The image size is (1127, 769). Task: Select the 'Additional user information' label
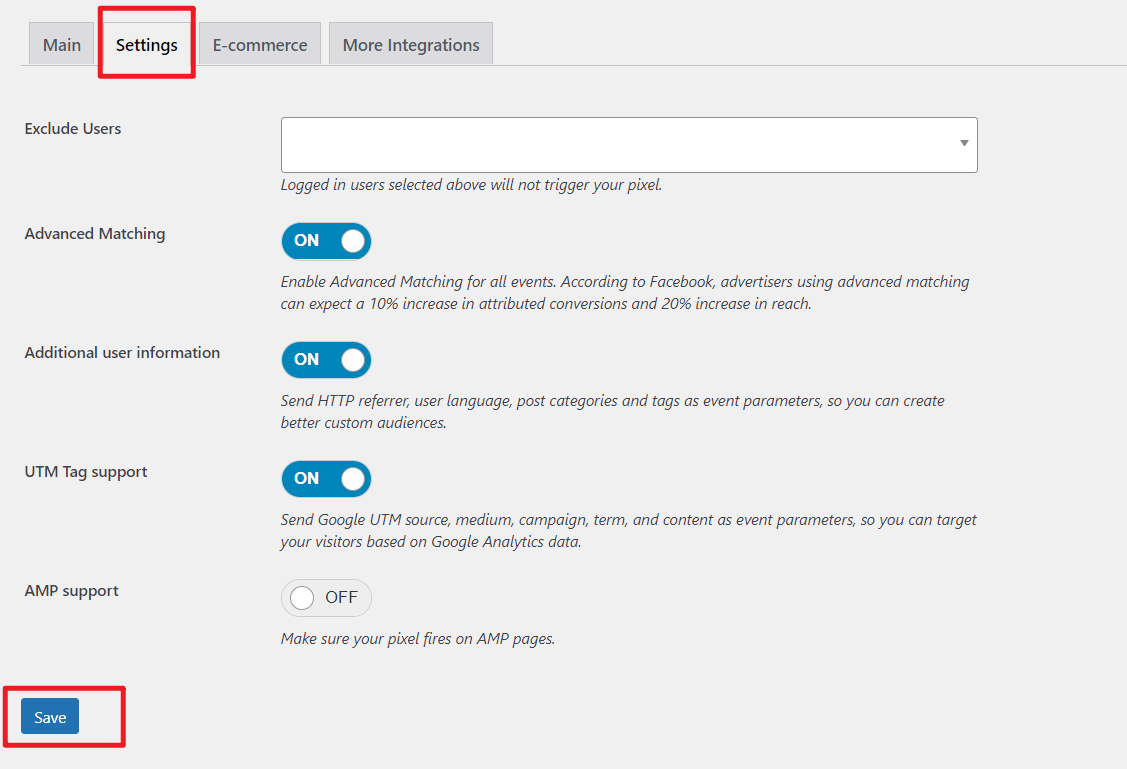[122, 353]
